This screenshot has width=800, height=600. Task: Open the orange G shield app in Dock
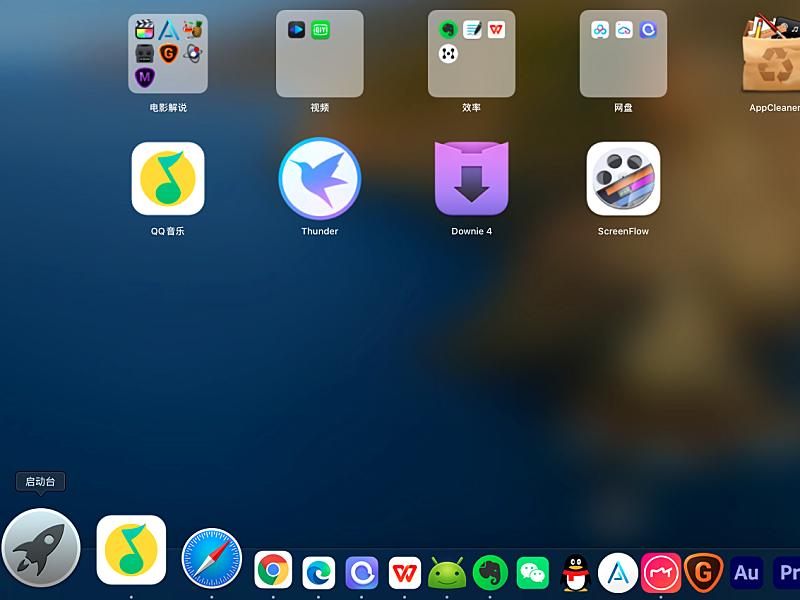[704, 572]
